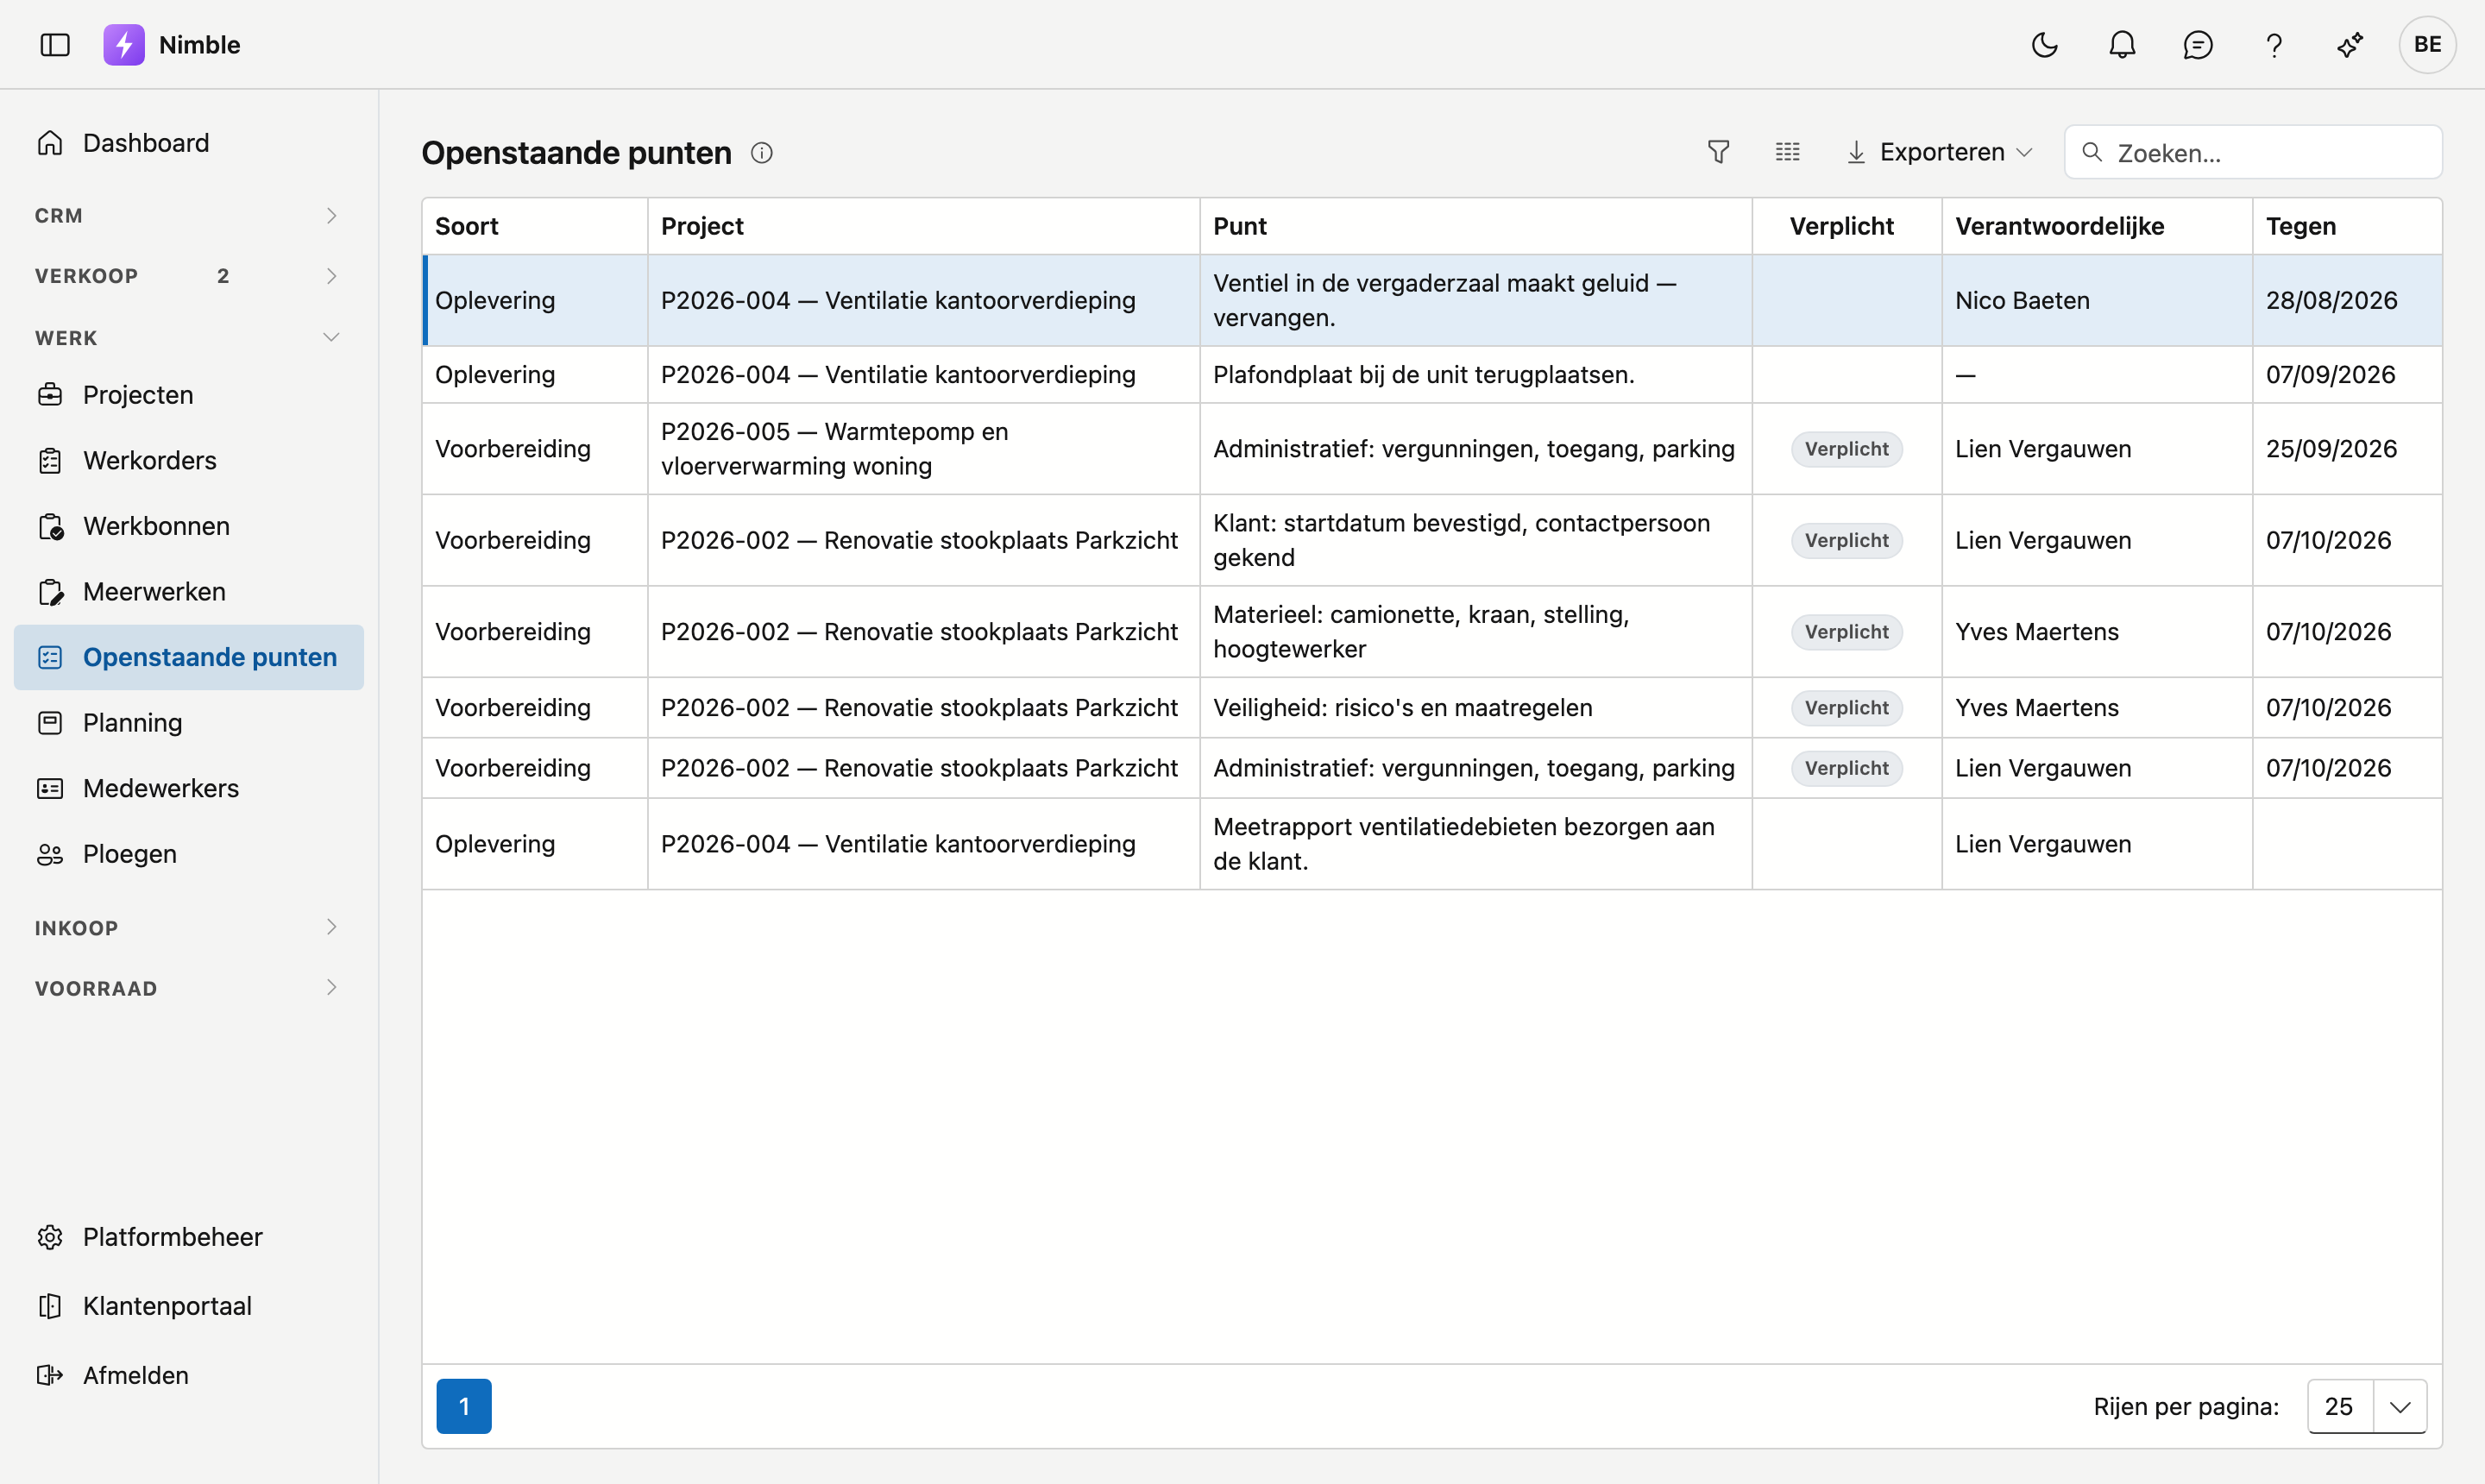Open the filter funnel icon
This screenshot has width=2485, height=1484.
pyautogui.click(x=1718, y=152)
